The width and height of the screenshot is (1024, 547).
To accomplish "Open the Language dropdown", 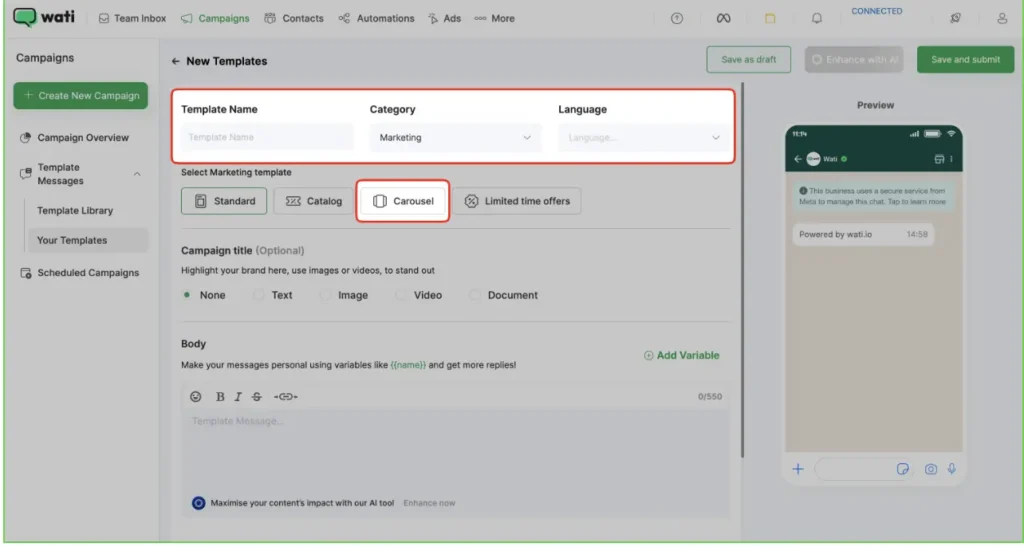I will pos(644,138).
